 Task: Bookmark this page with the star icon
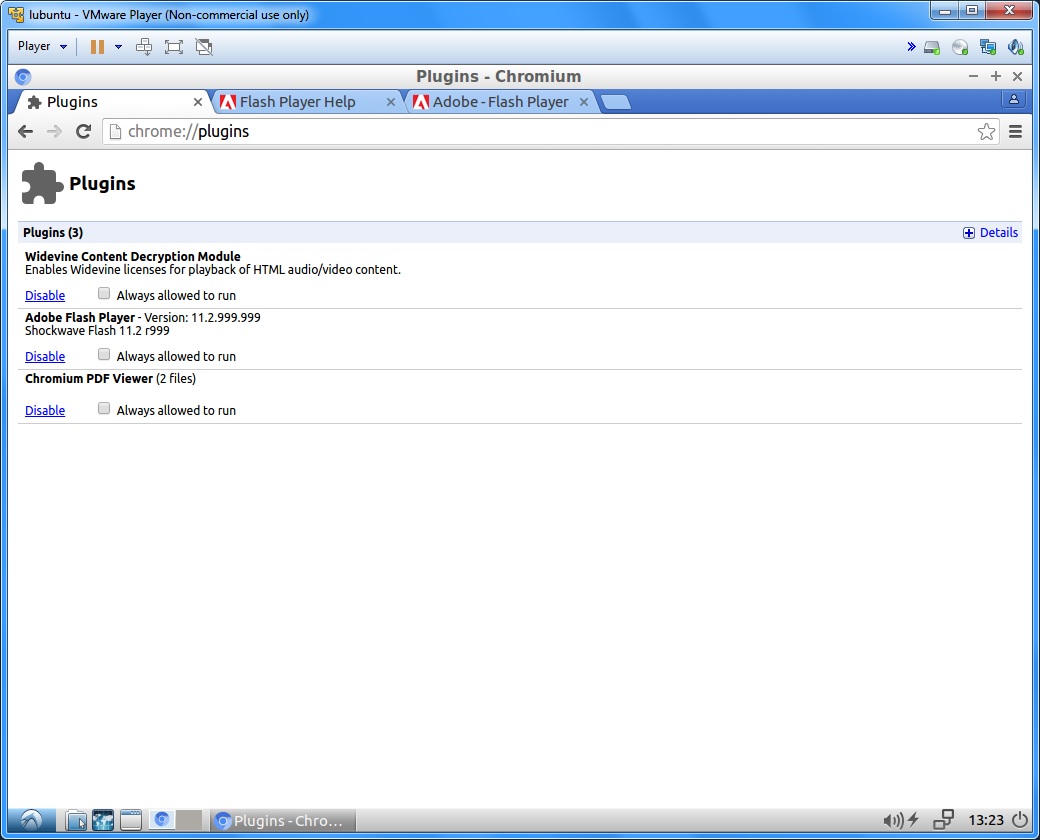pyautogui.click(x=986, y=131)
